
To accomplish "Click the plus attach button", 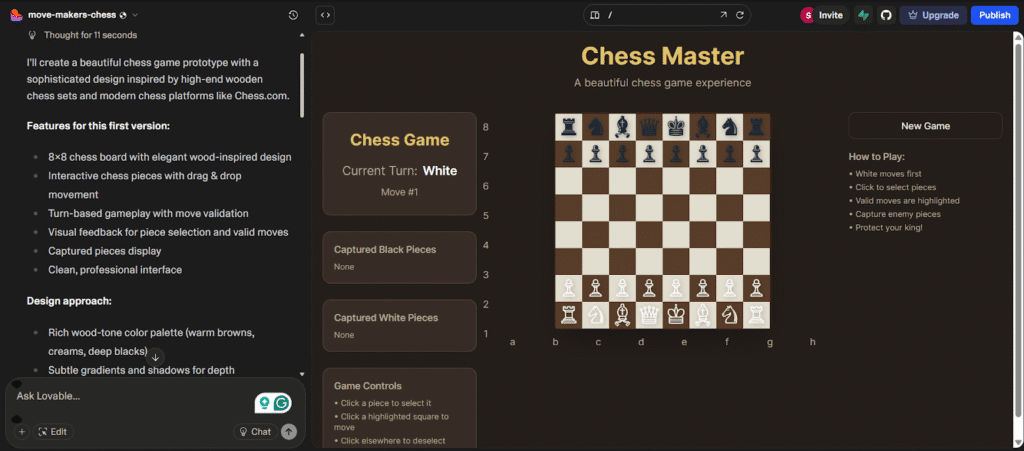I will [x=22, y=431].
